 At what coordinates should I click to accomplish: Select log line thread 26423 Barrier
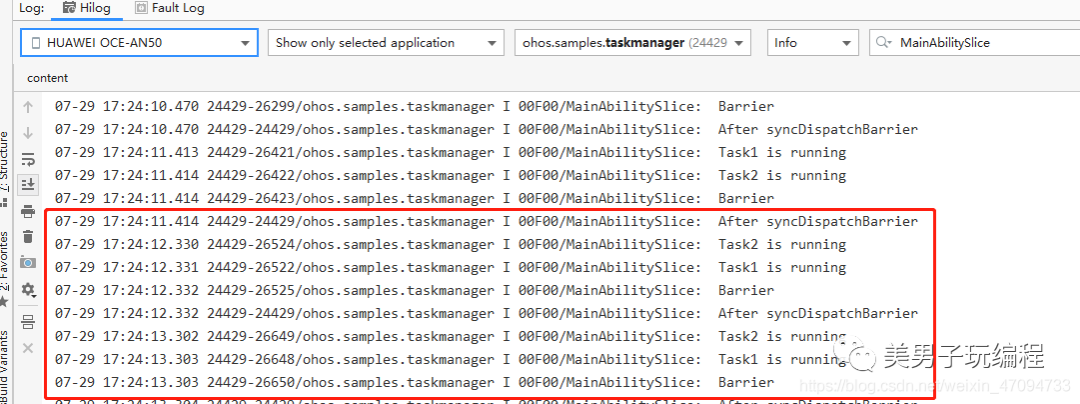(415, 198)
